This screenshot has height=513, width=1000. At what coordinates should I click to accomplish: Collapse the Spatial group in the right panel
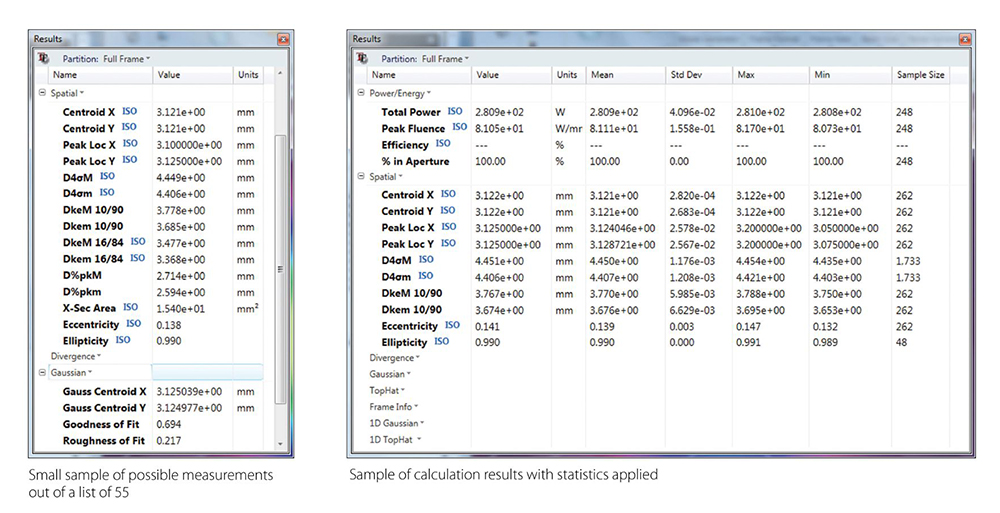pos(361,177)
